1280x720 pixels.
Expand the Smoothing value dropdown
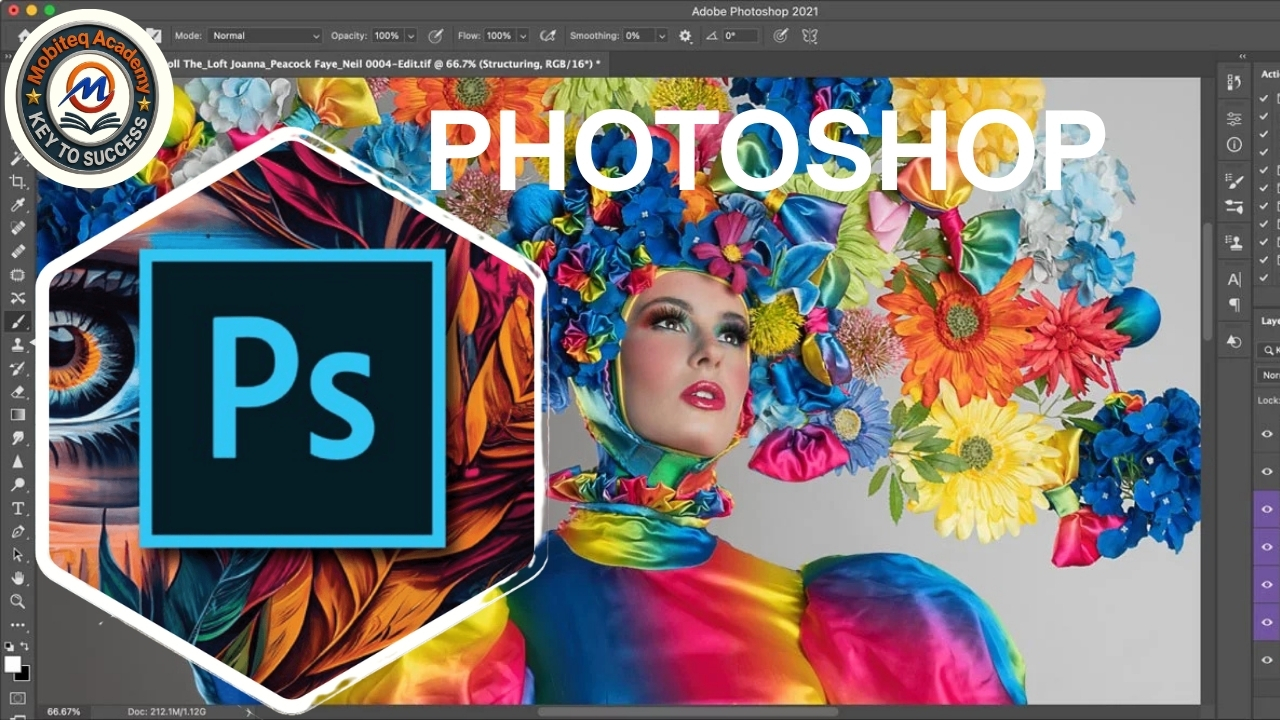661,36
